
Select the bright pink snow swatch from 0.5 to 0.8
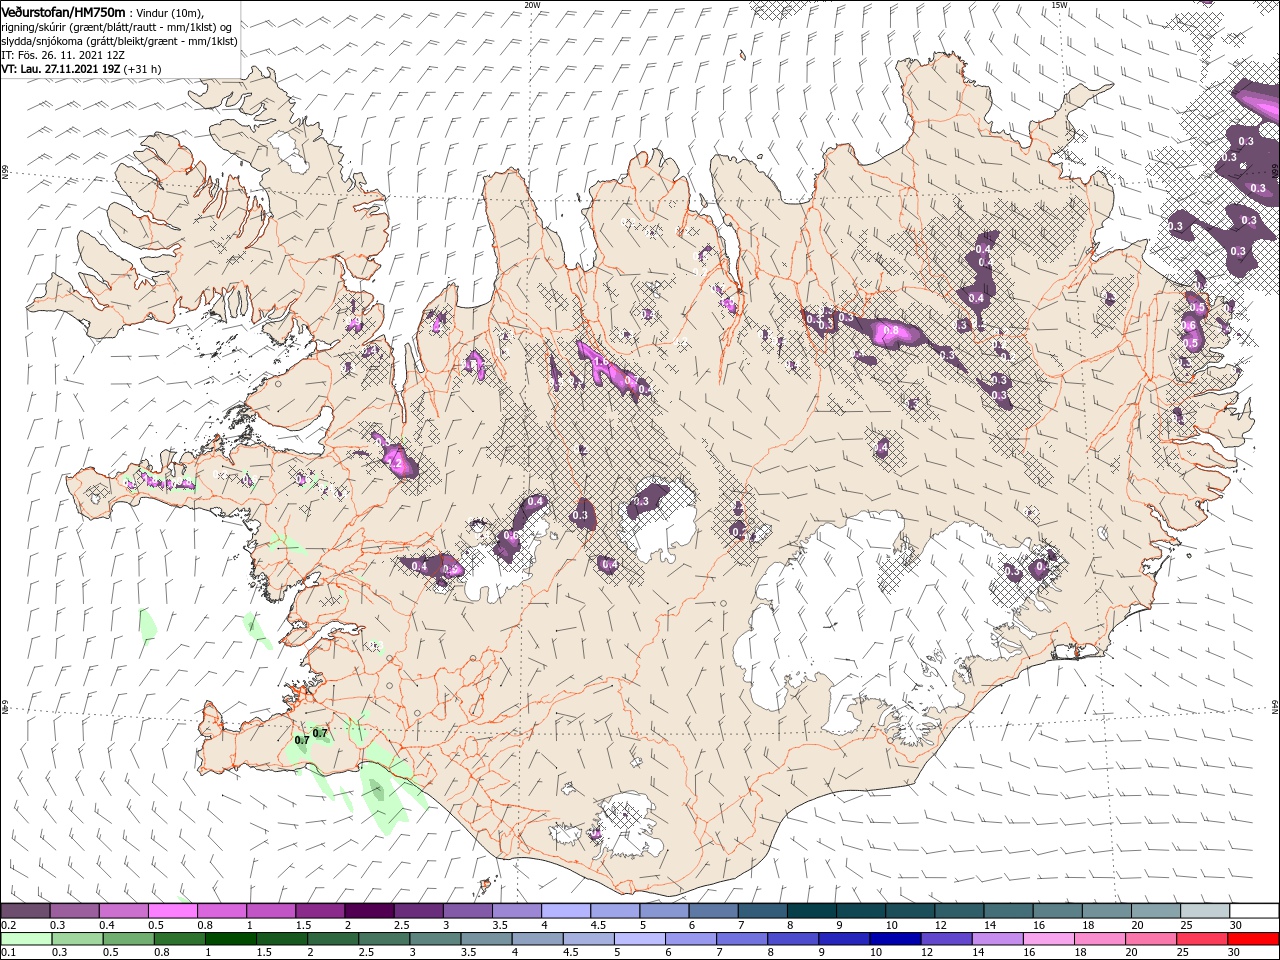pos(173,910)
